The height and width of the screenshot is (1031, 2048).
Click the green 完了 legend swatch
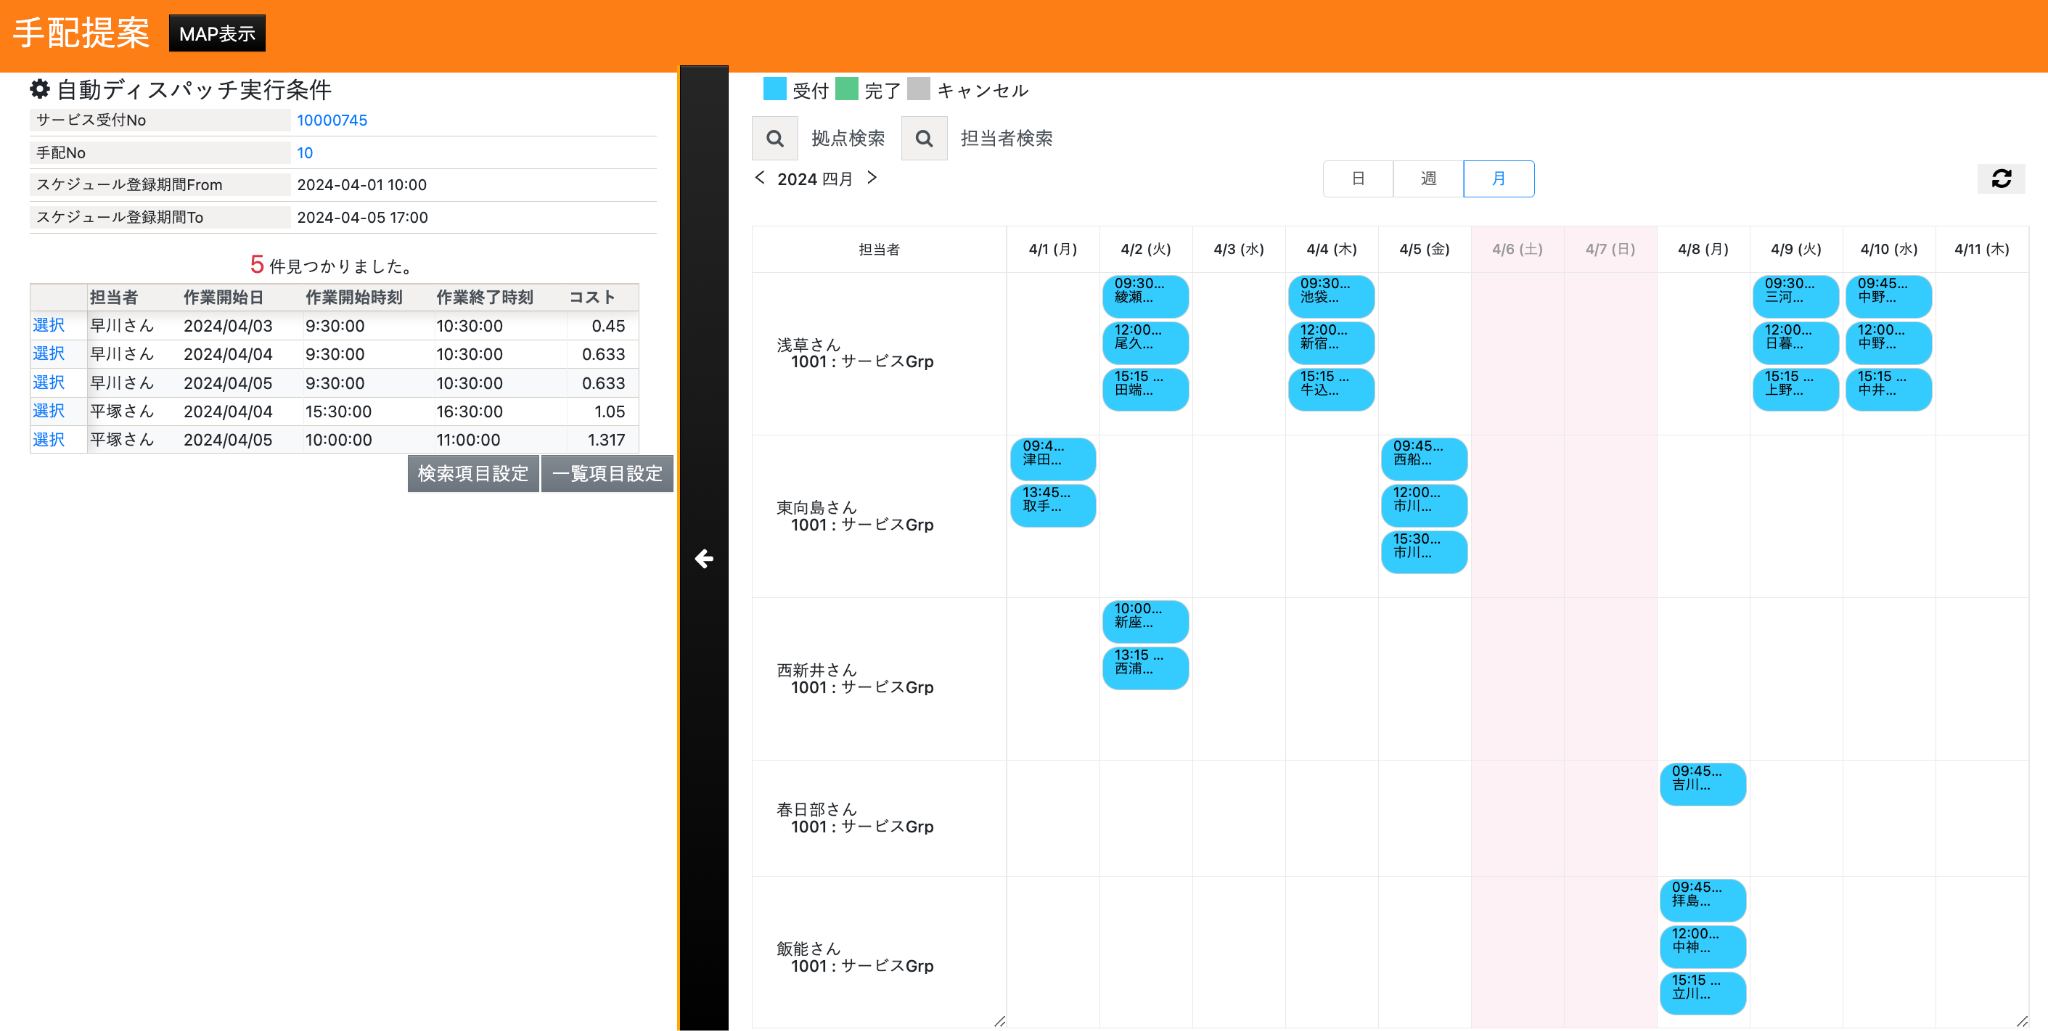pos(847,89)
